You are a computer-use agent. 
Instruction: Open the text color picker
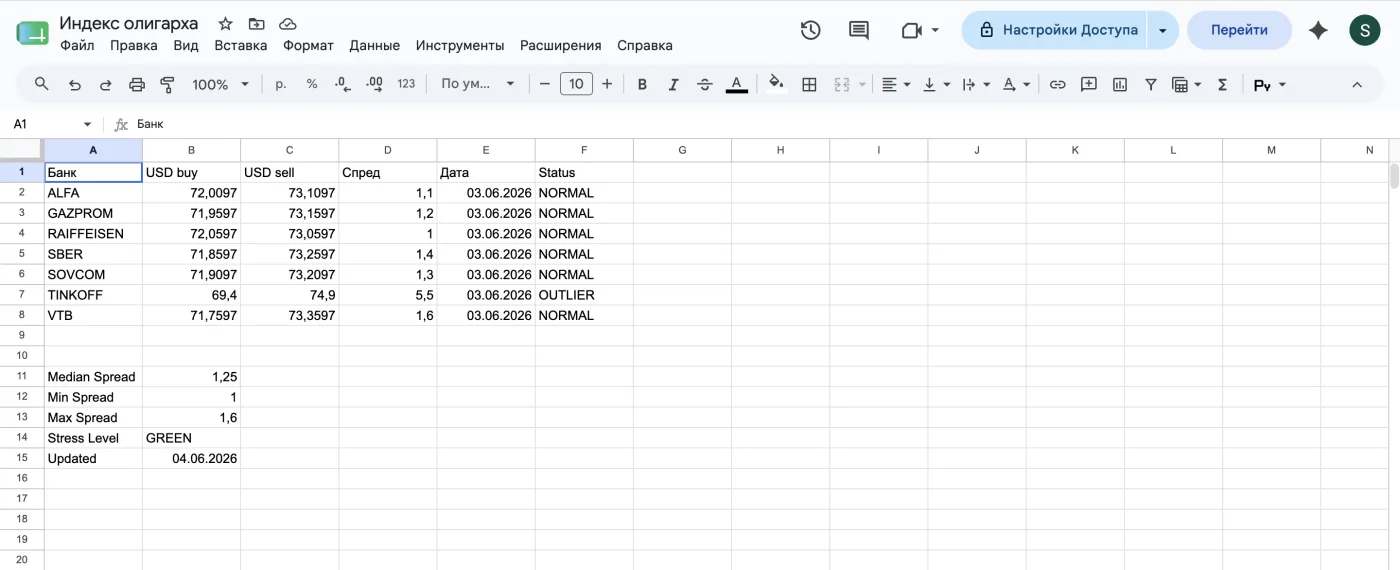coord(737,84)
